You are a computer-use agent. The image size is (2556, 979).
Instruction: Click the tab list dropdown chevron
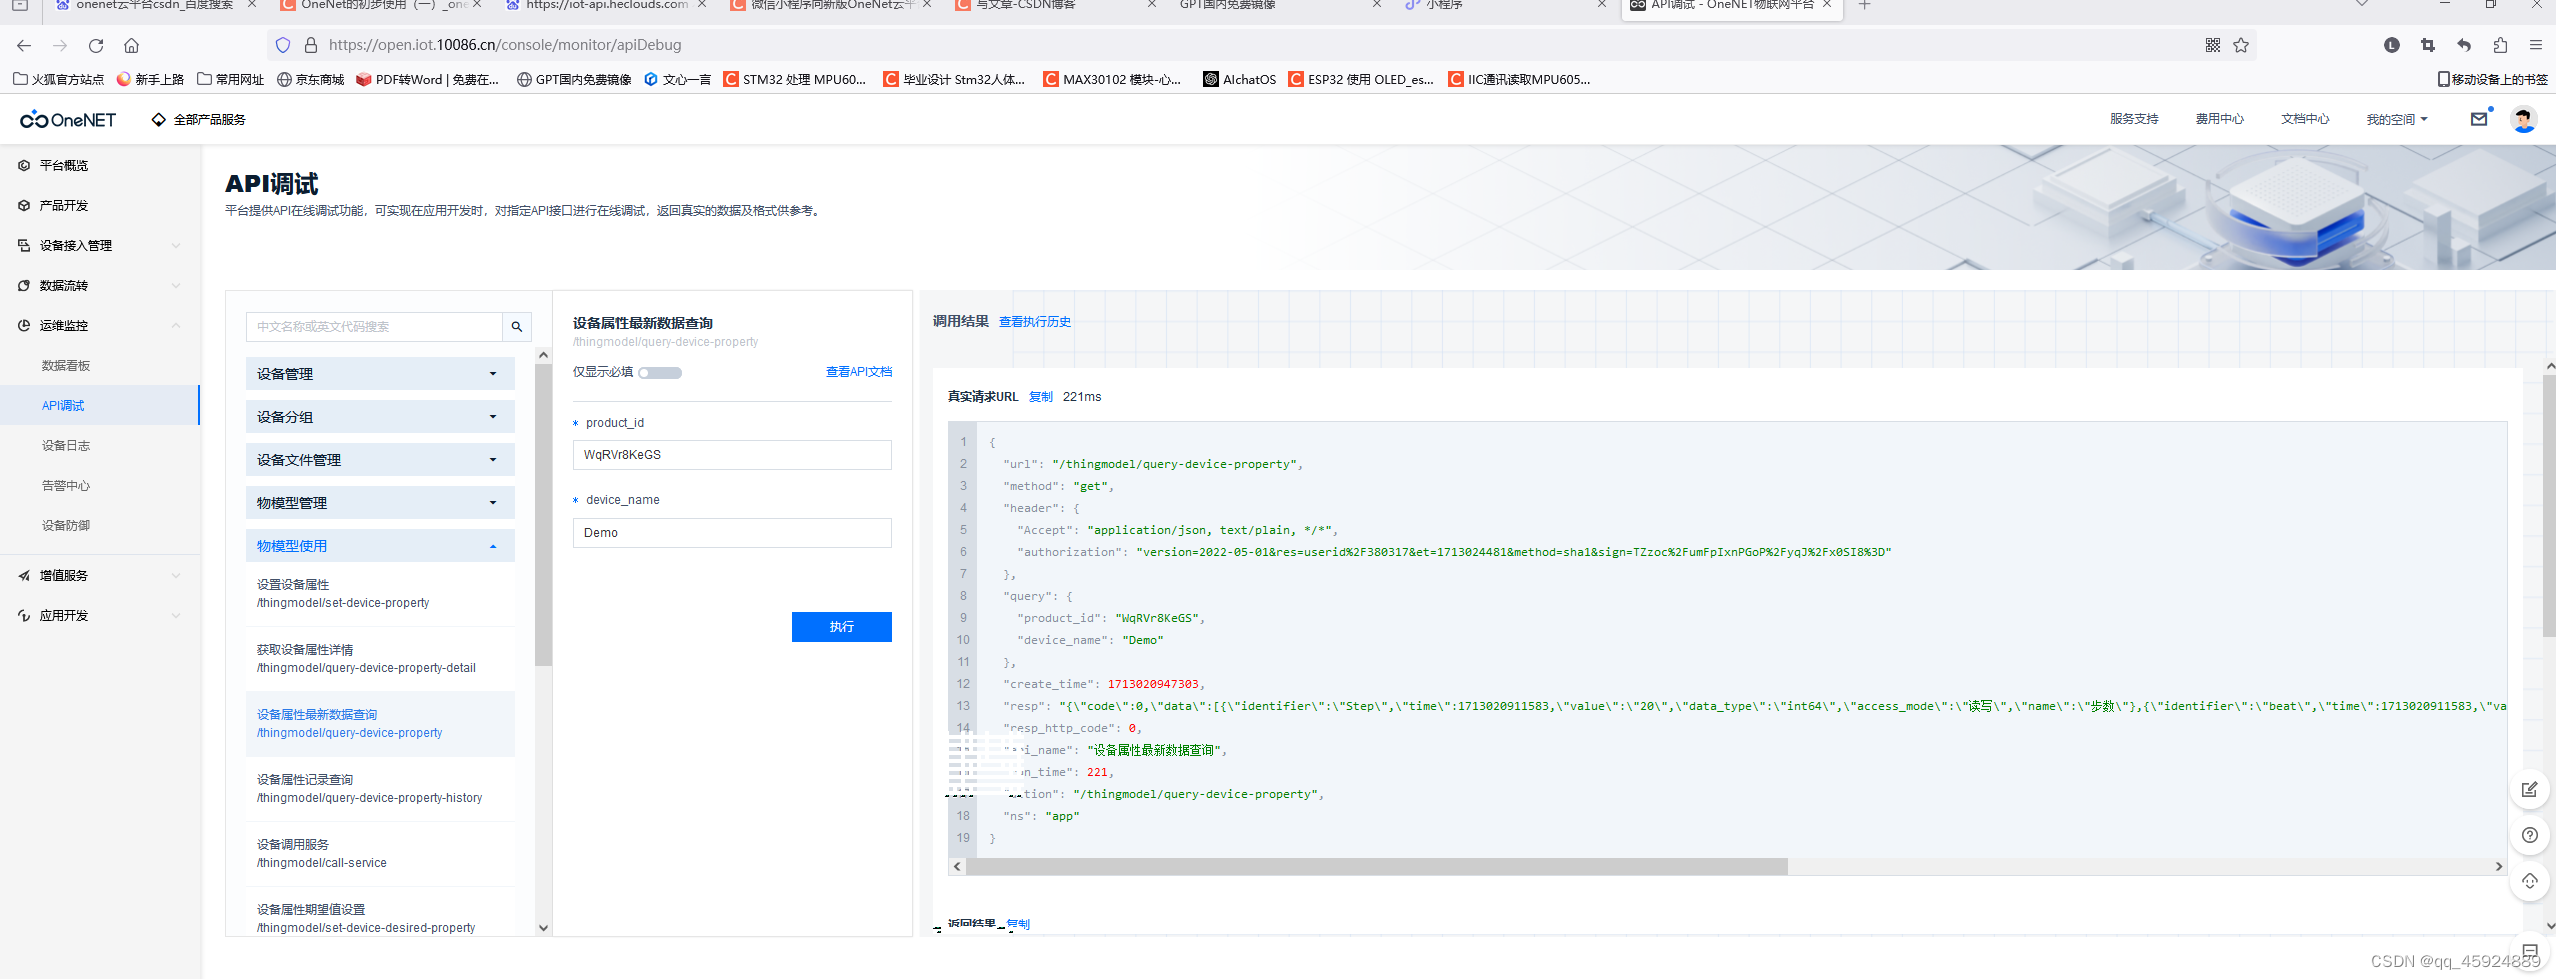coord(2362,5)
